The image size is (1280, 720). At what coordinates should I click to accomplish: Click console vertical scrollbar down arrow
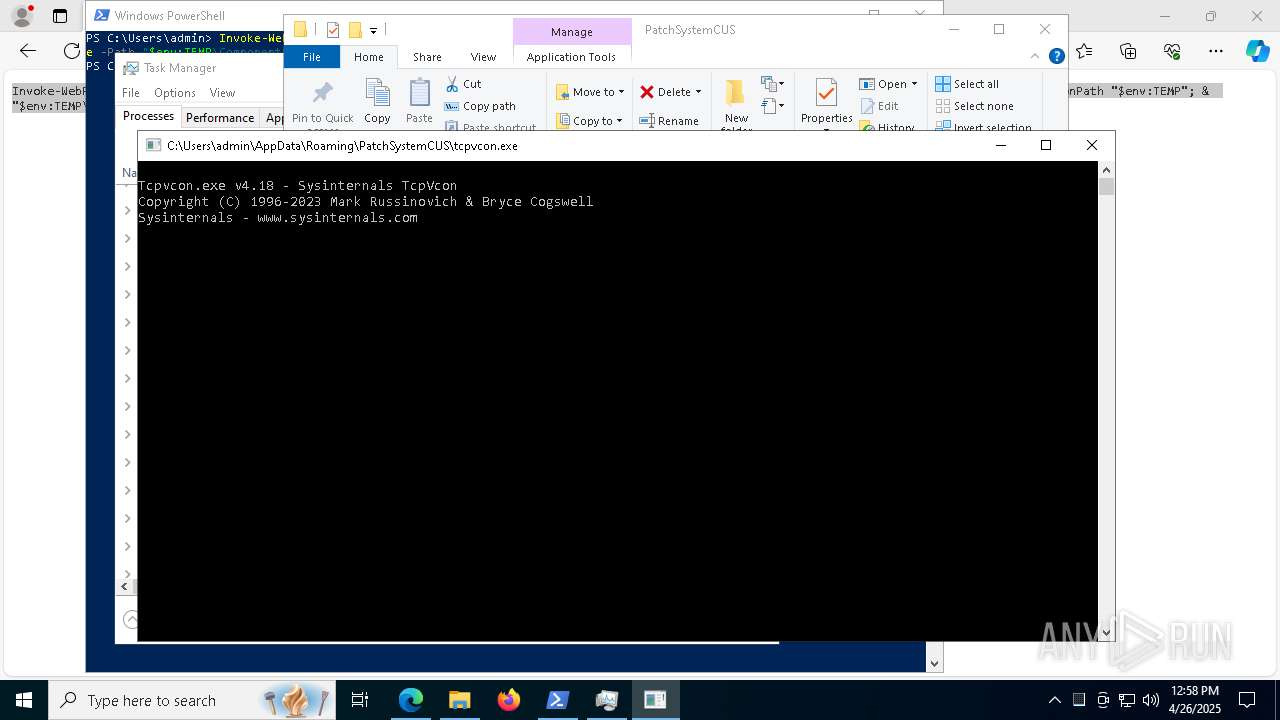click(1106, 632)
